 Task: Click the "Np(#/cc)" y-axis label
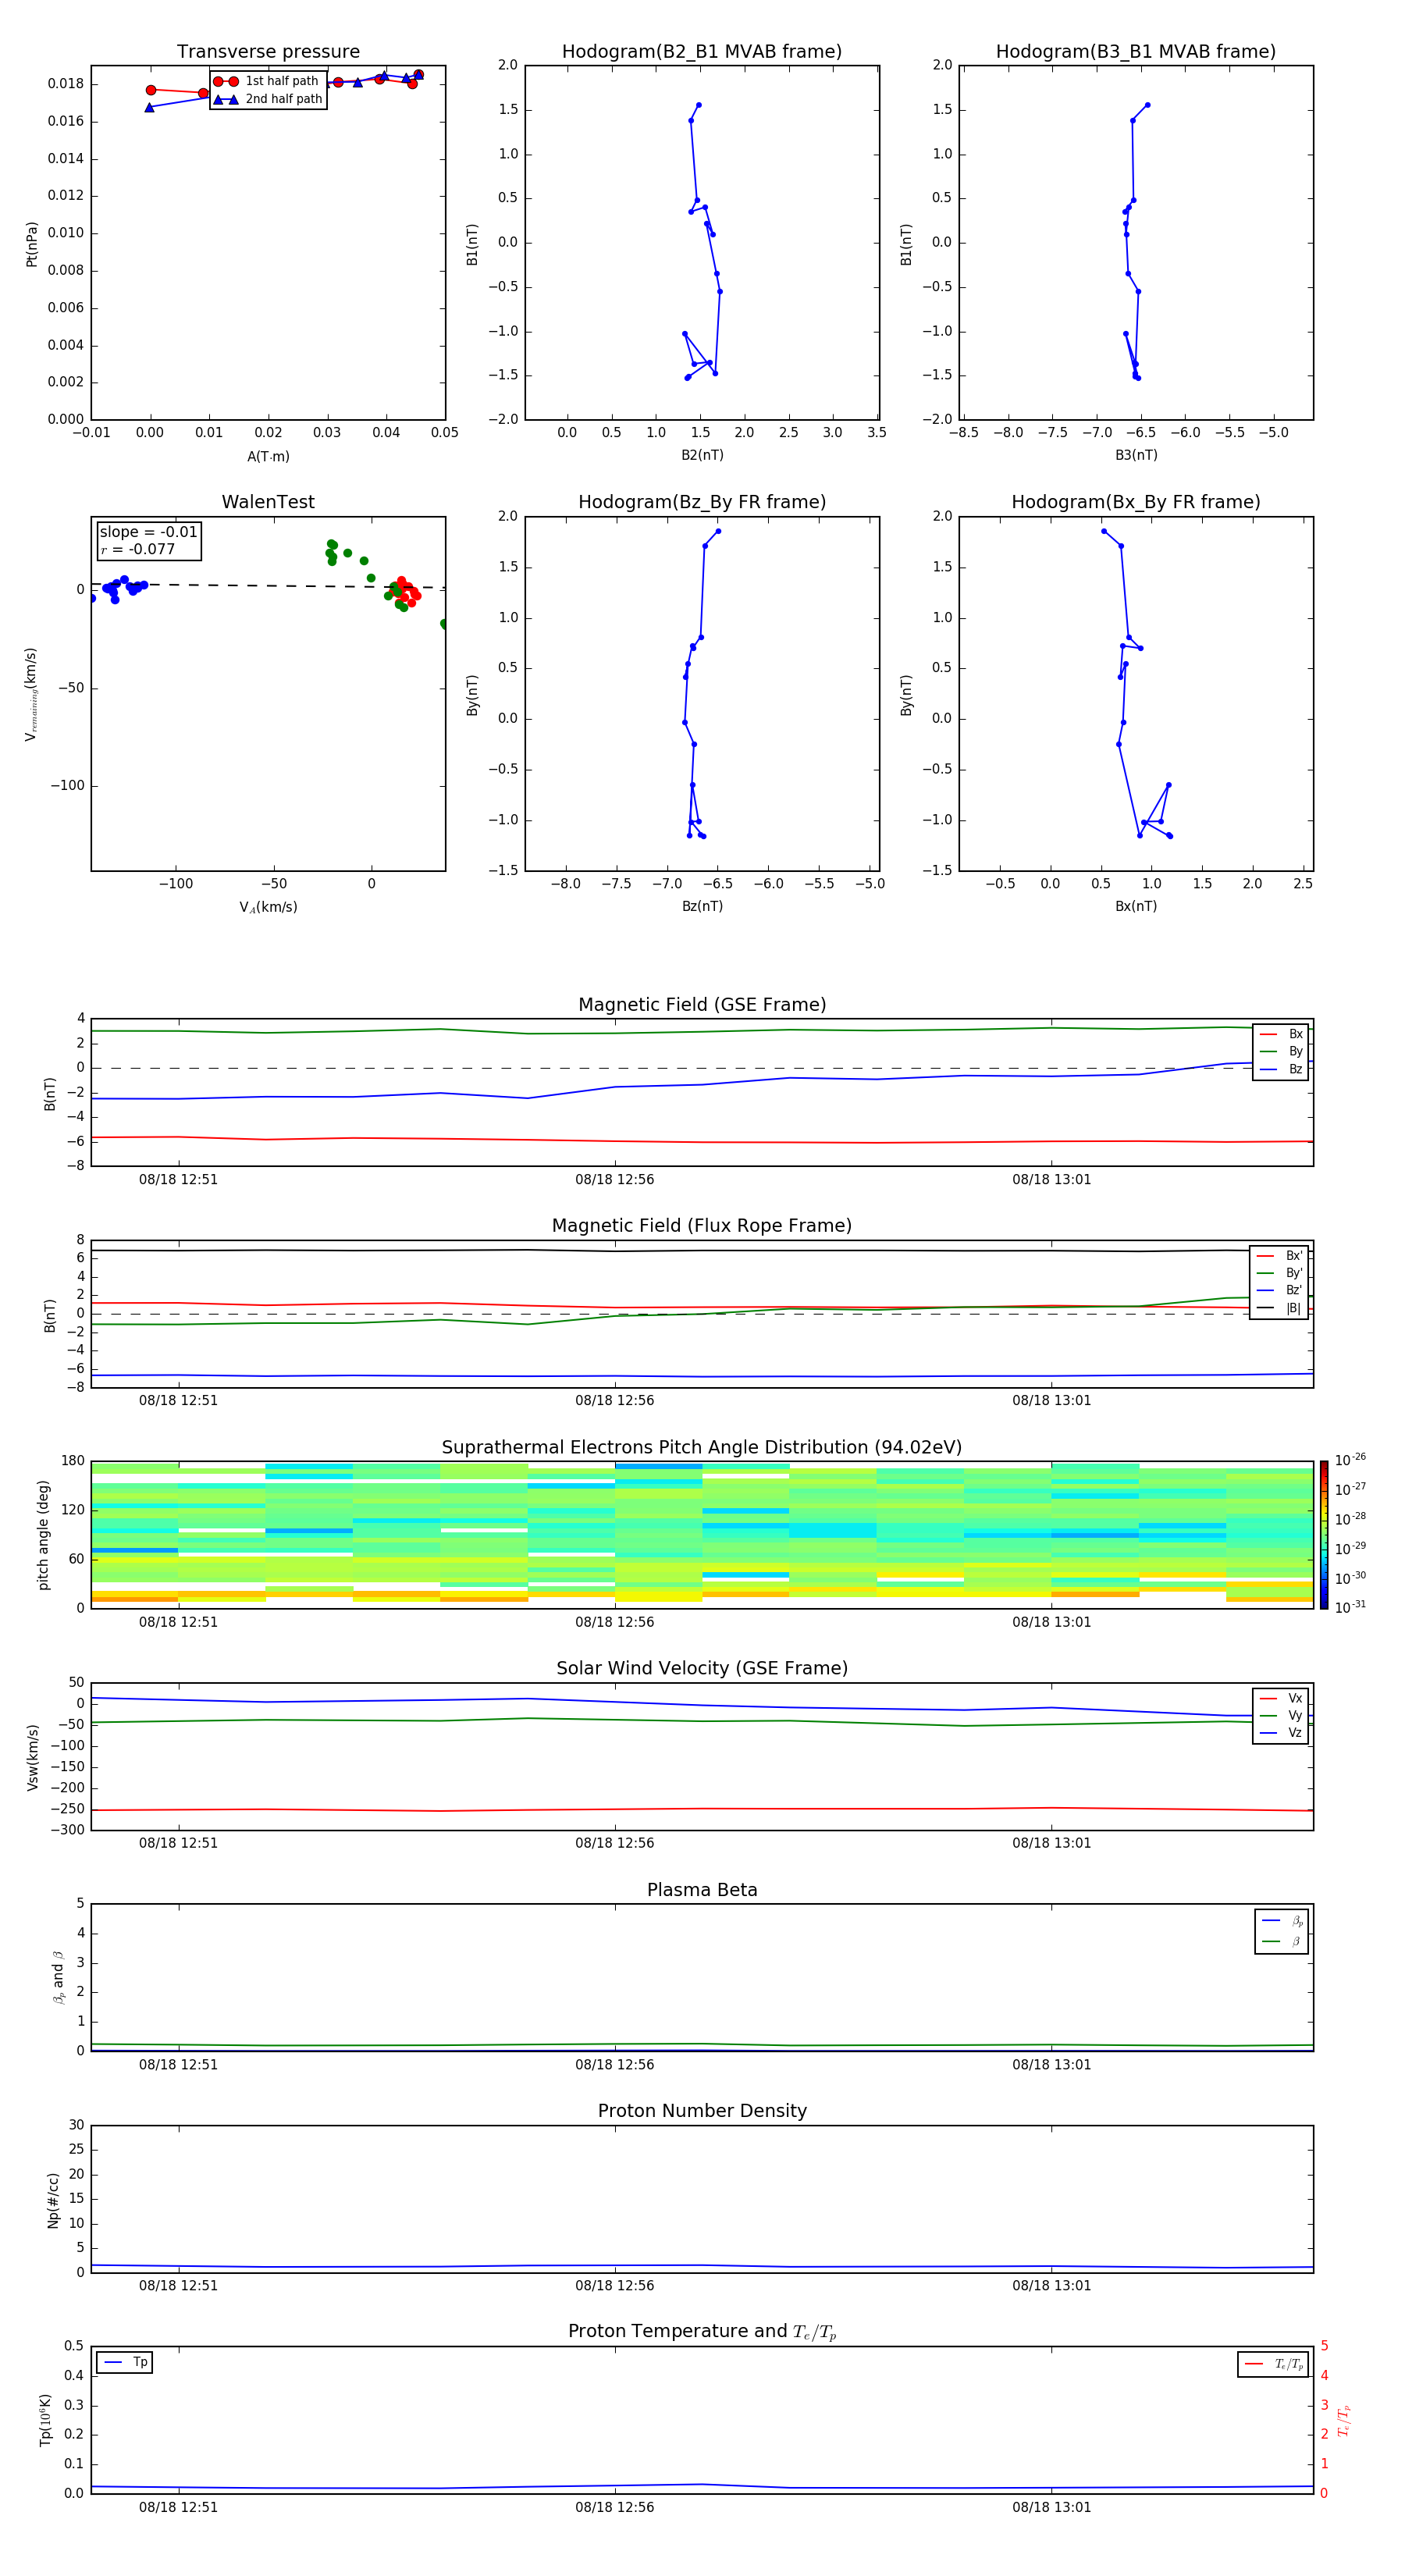point(53,2199)
